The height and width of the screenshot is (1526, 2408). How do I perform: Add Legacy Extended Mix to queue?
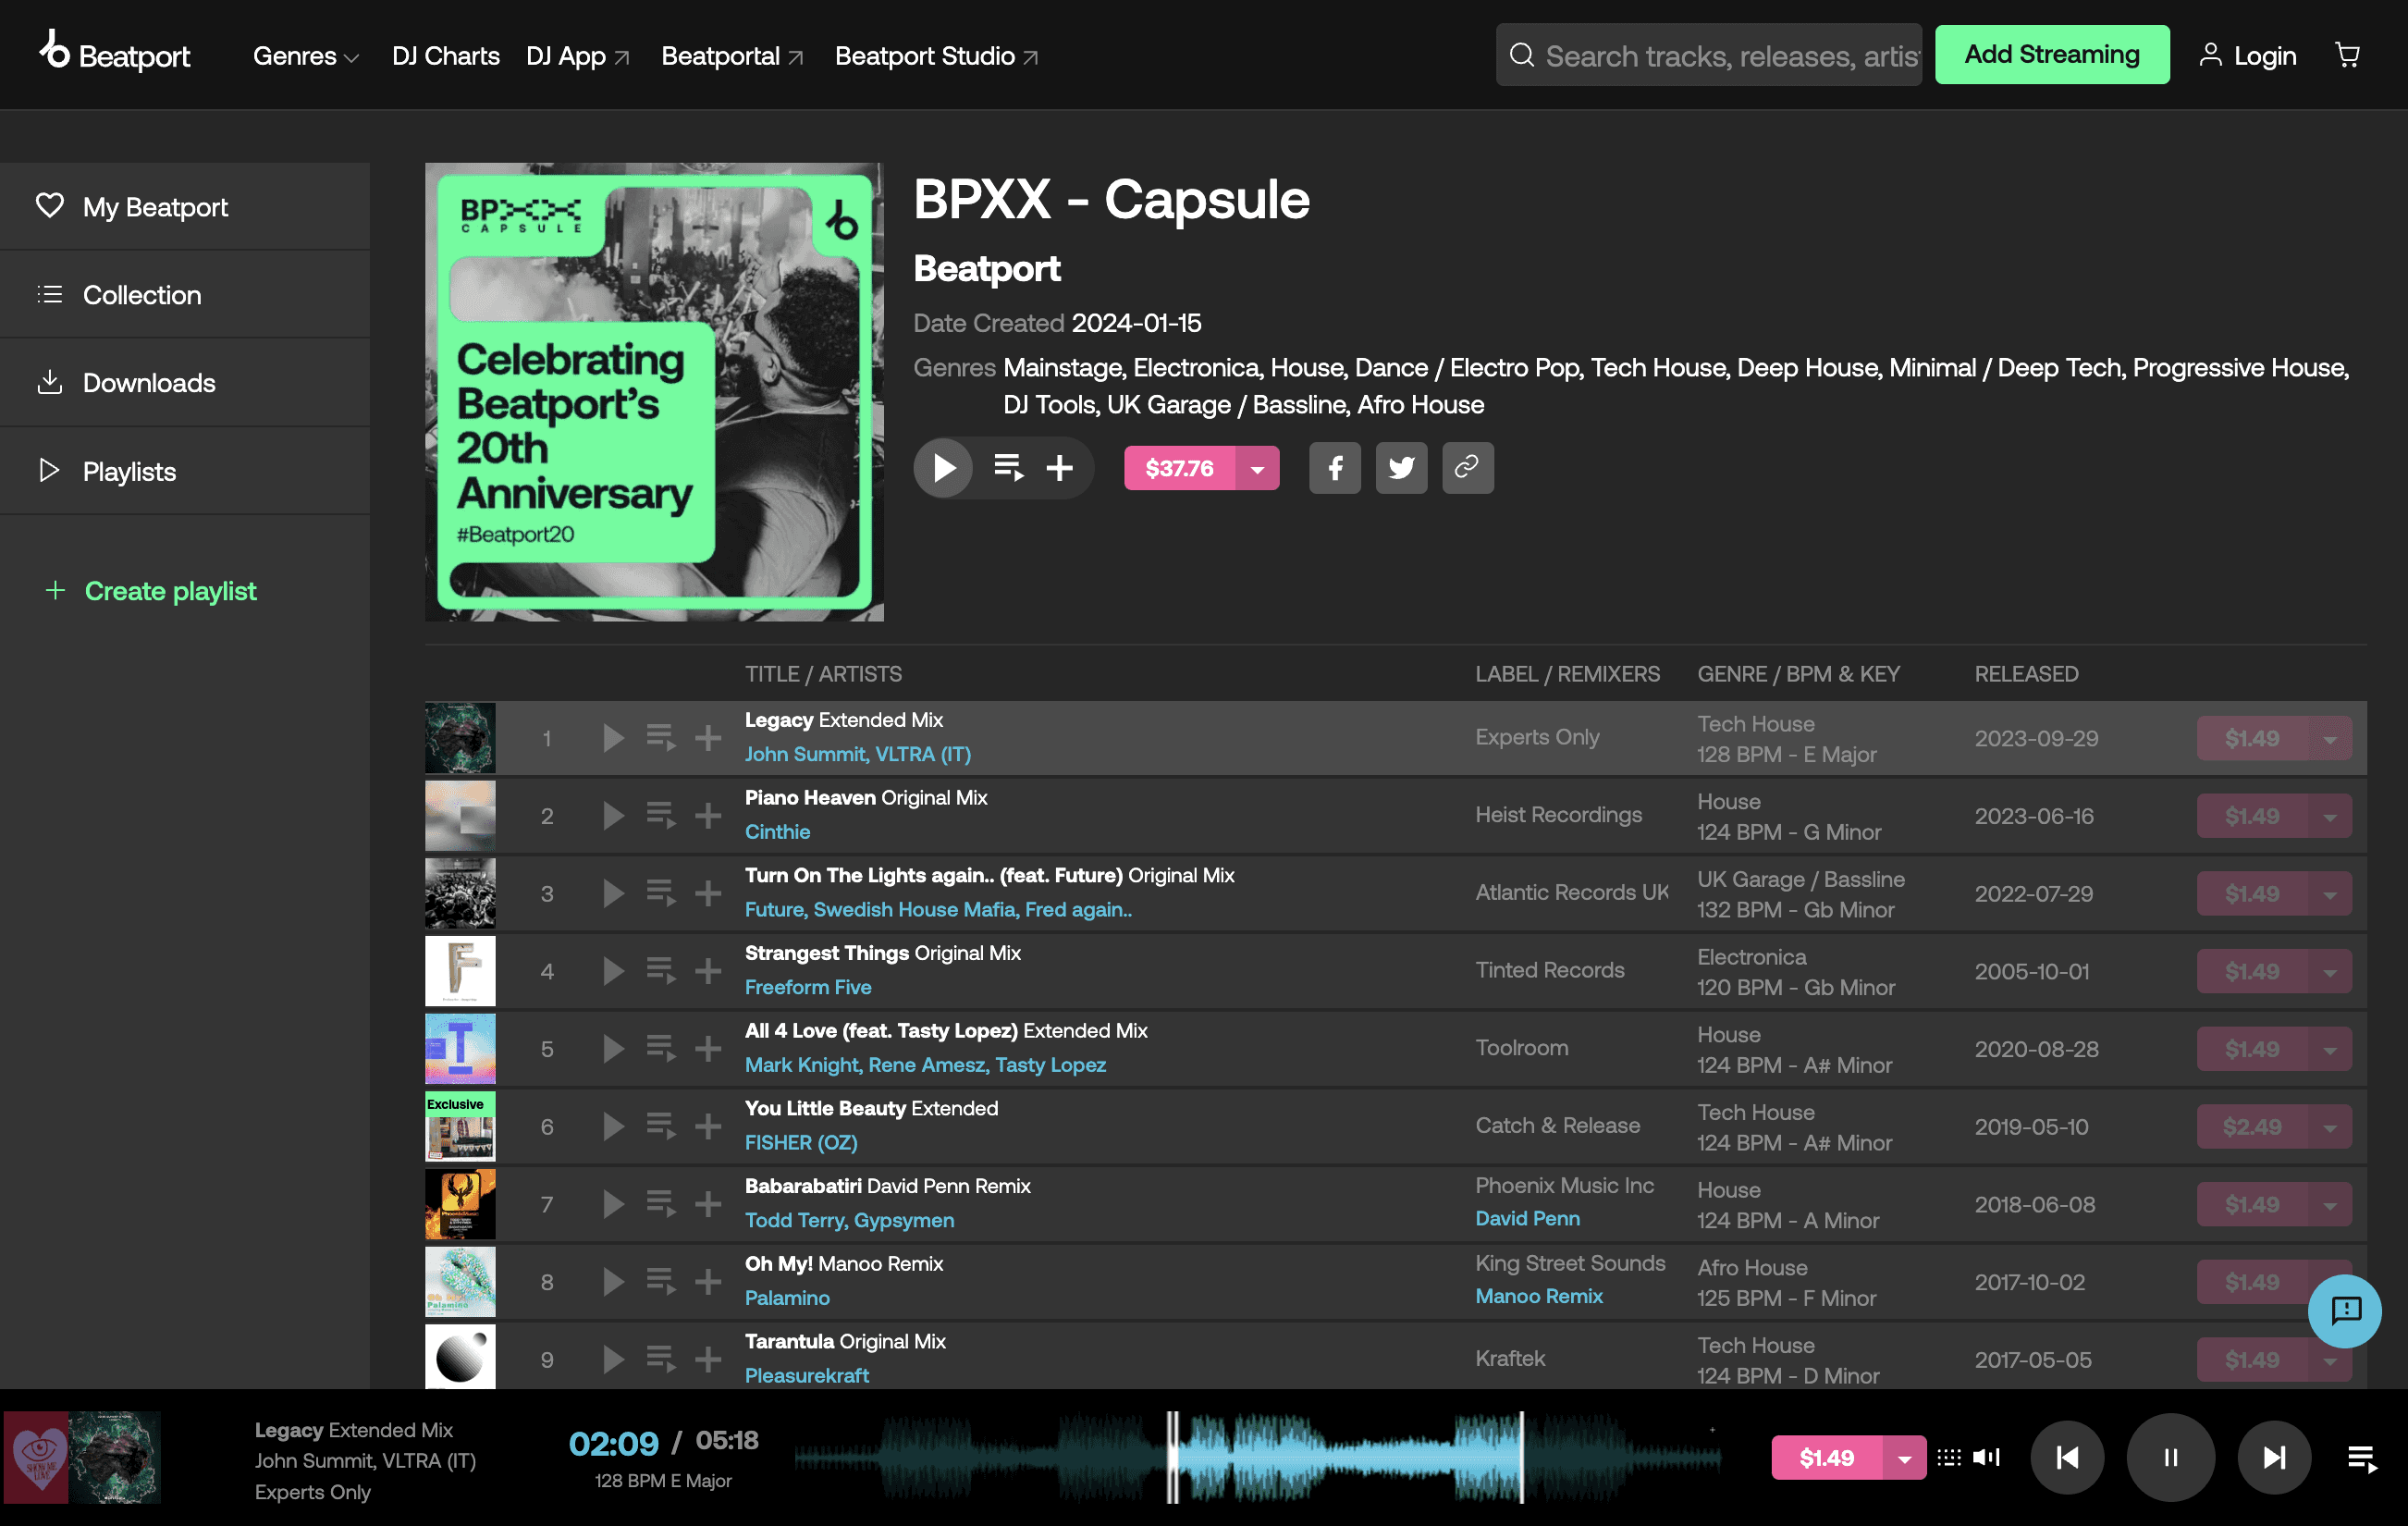pyautogui.click(x=660, y=738)
